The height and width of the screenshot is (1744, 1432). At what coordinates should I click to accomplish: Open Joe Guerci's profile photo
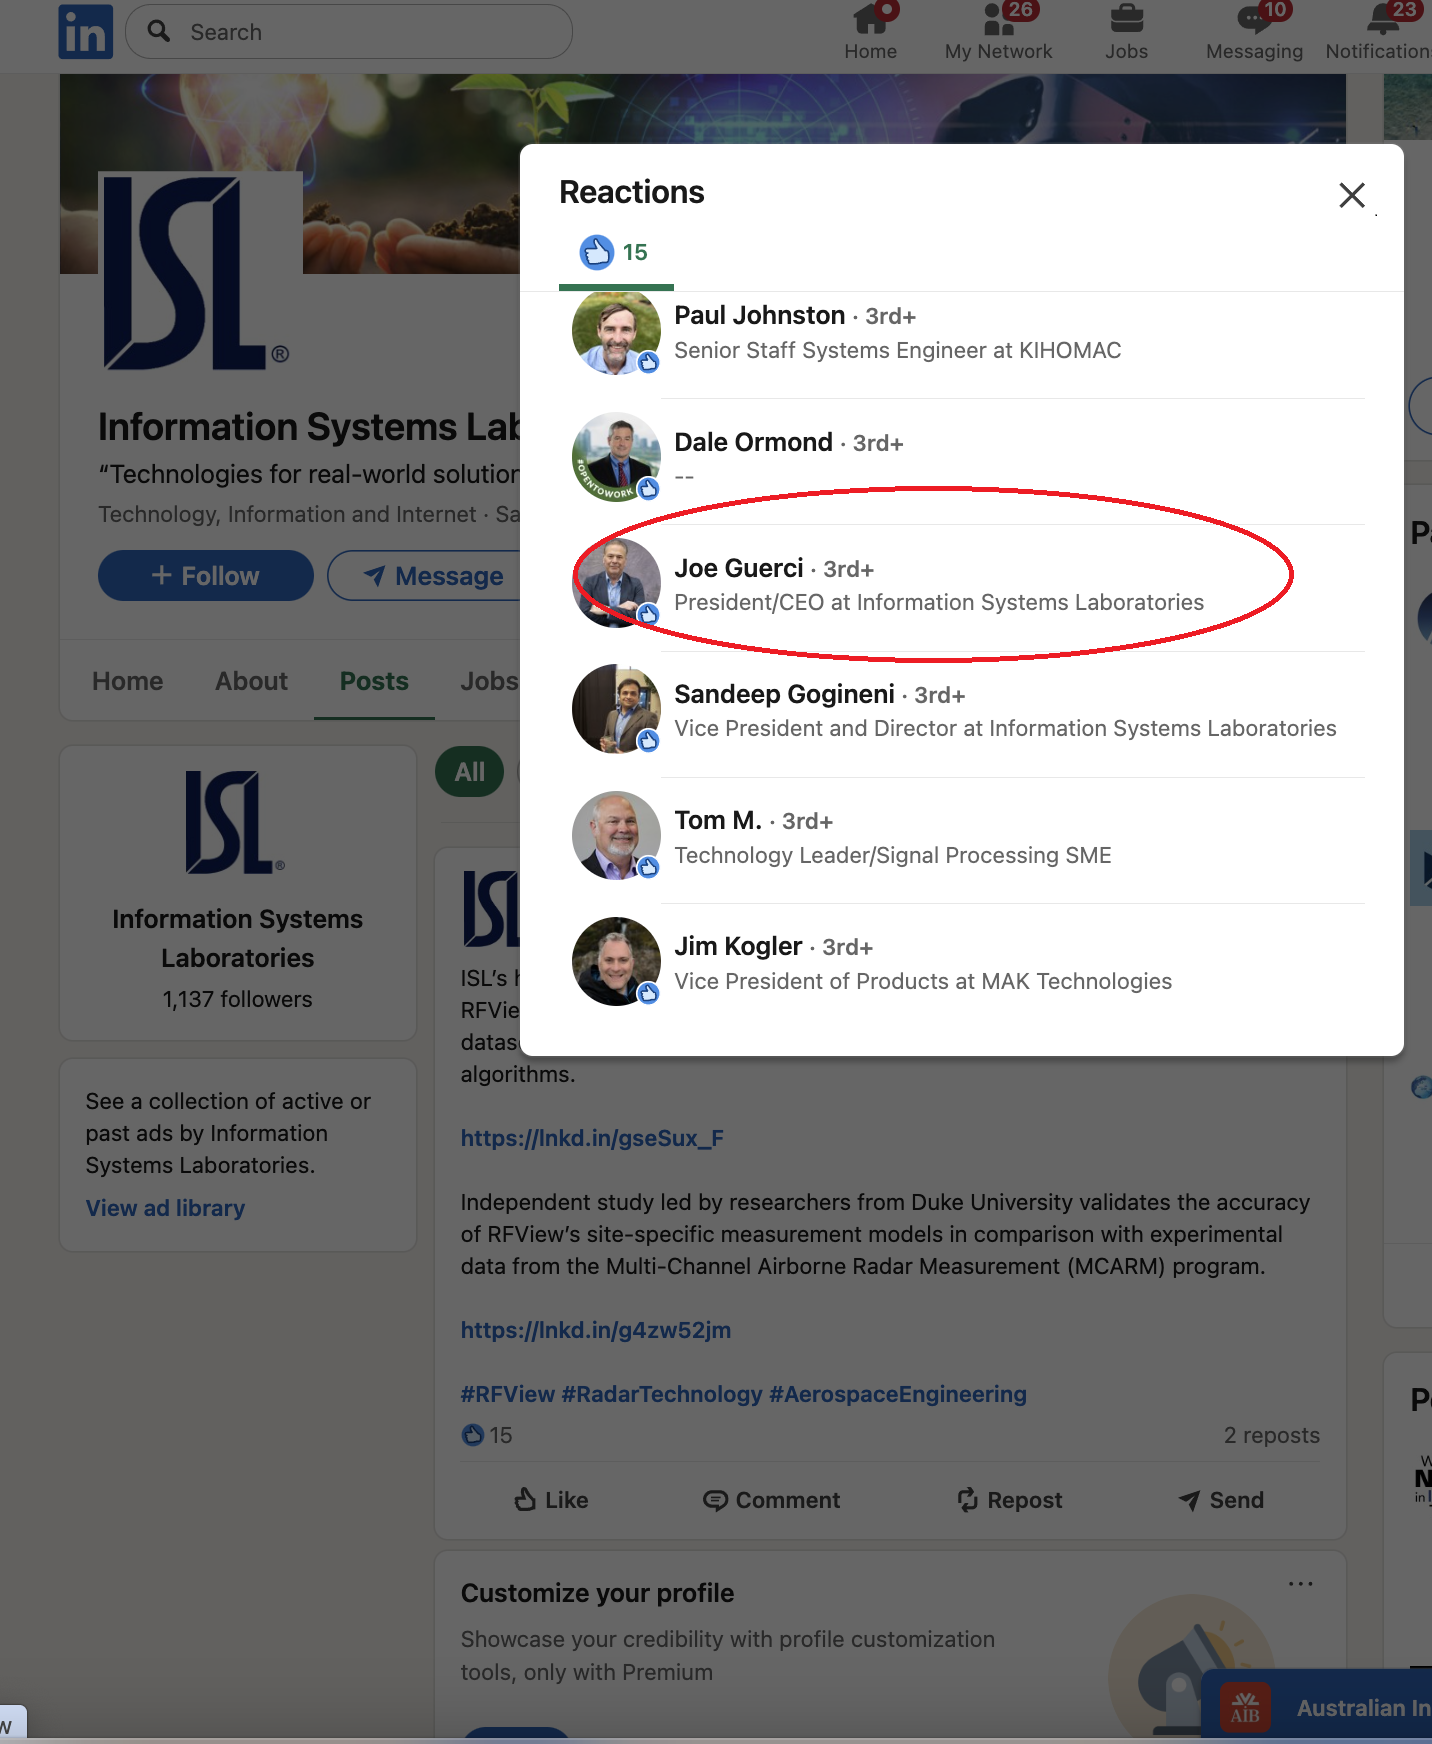[x=616, y=583]
